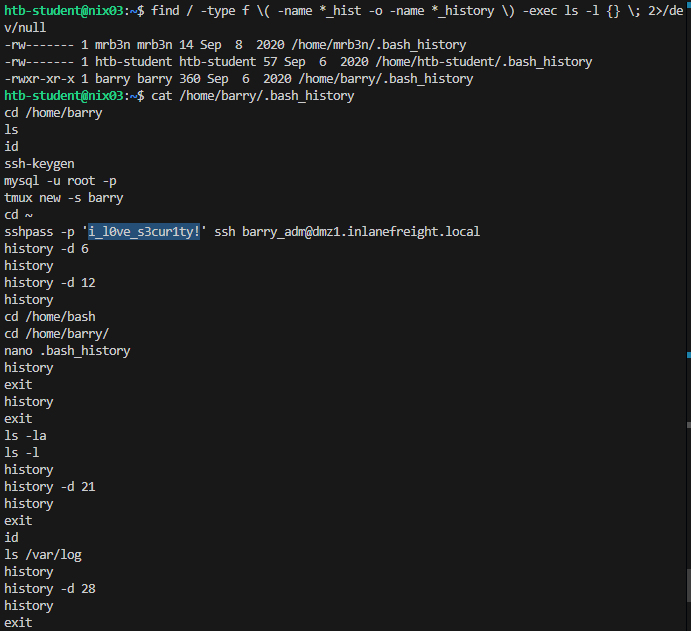Select the history -d 28 line
The width and height of the screenshot is (691, 631).
(50, 589)
